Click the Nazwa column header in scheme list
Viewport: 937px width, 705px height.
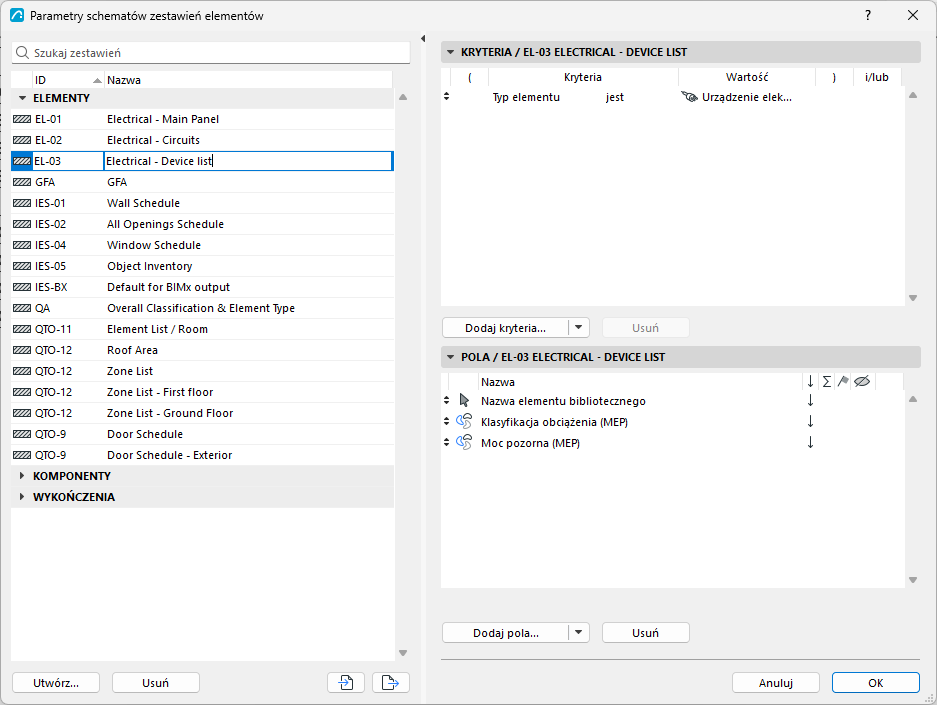point(248,80)
